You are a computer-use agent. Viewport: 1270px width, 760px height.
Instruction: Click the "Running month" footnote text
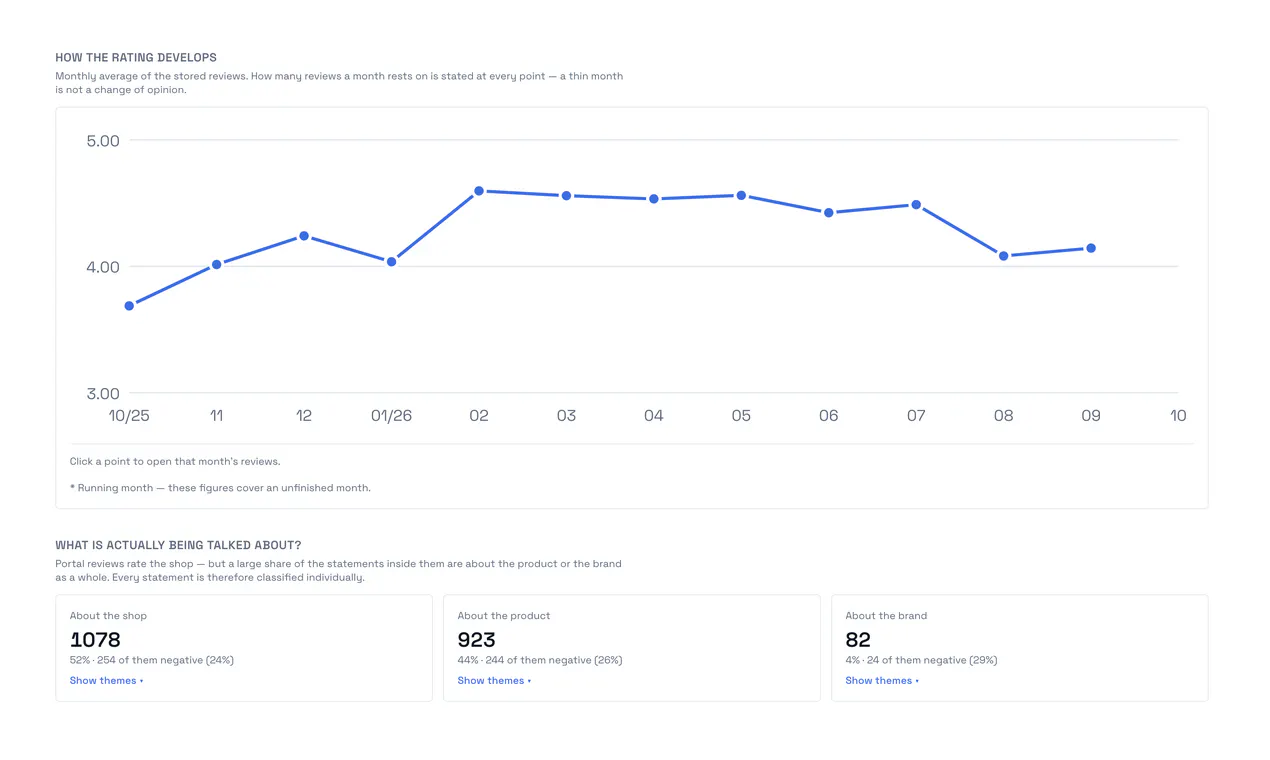(220, 488)
